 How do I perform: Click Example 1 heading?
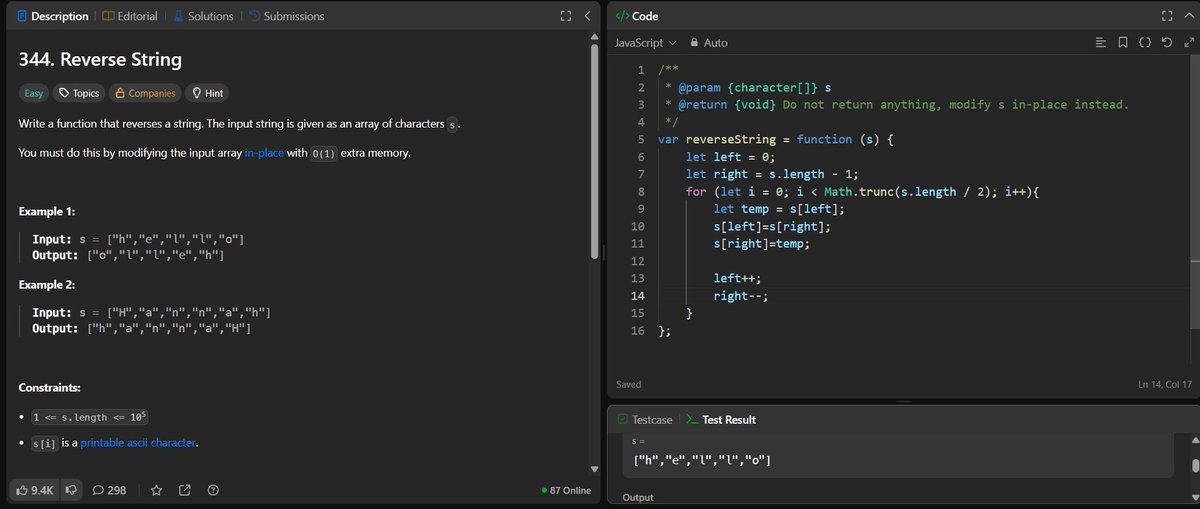click(x=47, y=212)
